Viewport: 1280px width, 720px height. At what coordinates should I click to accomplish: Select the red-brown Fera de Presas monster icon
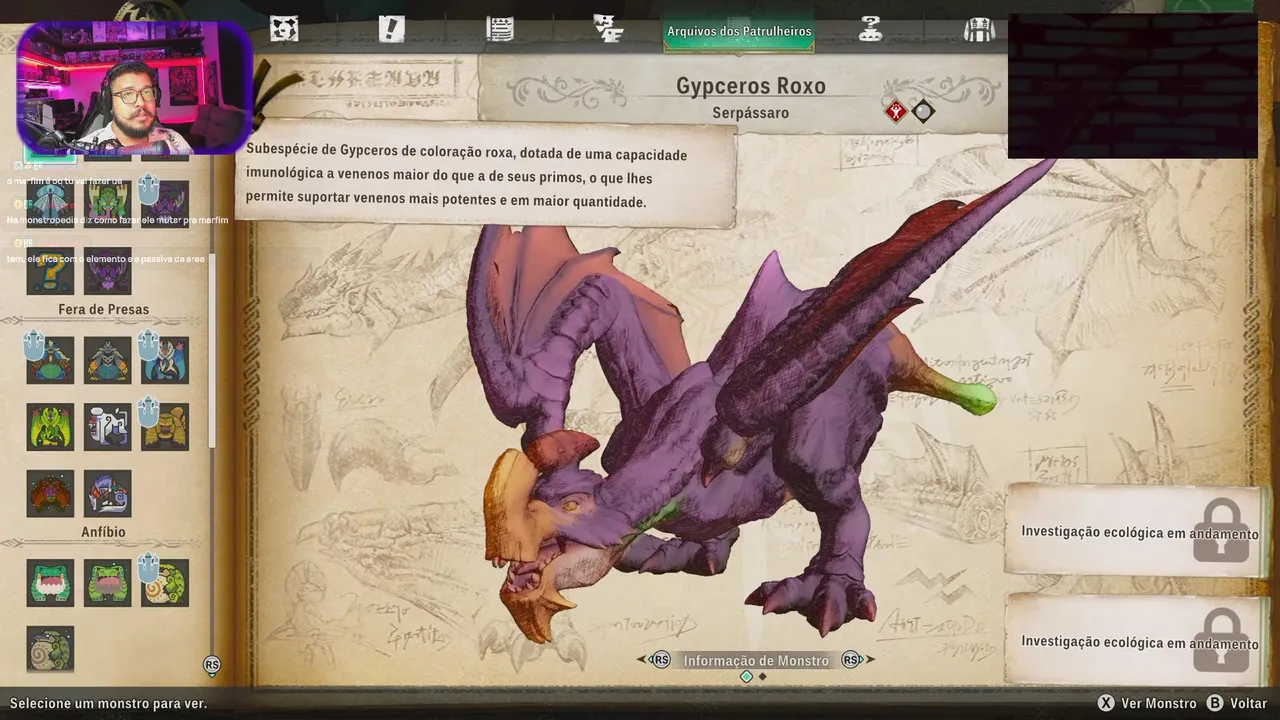[x=50, y=493]
